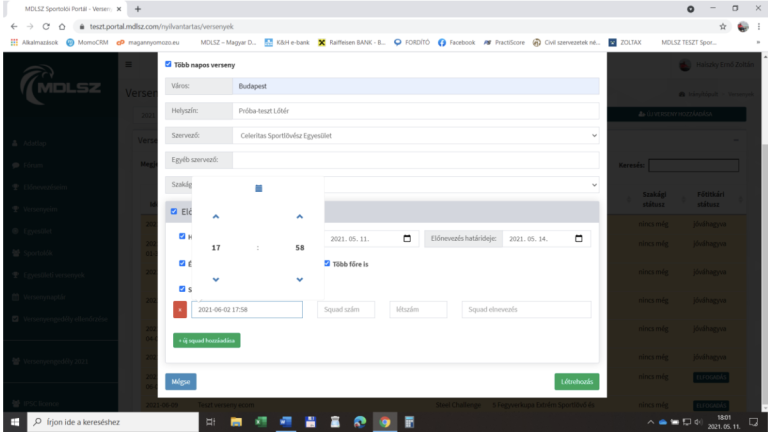
Task: Uncheck the Több napos verseny checkbox
Action: (168, 63)
